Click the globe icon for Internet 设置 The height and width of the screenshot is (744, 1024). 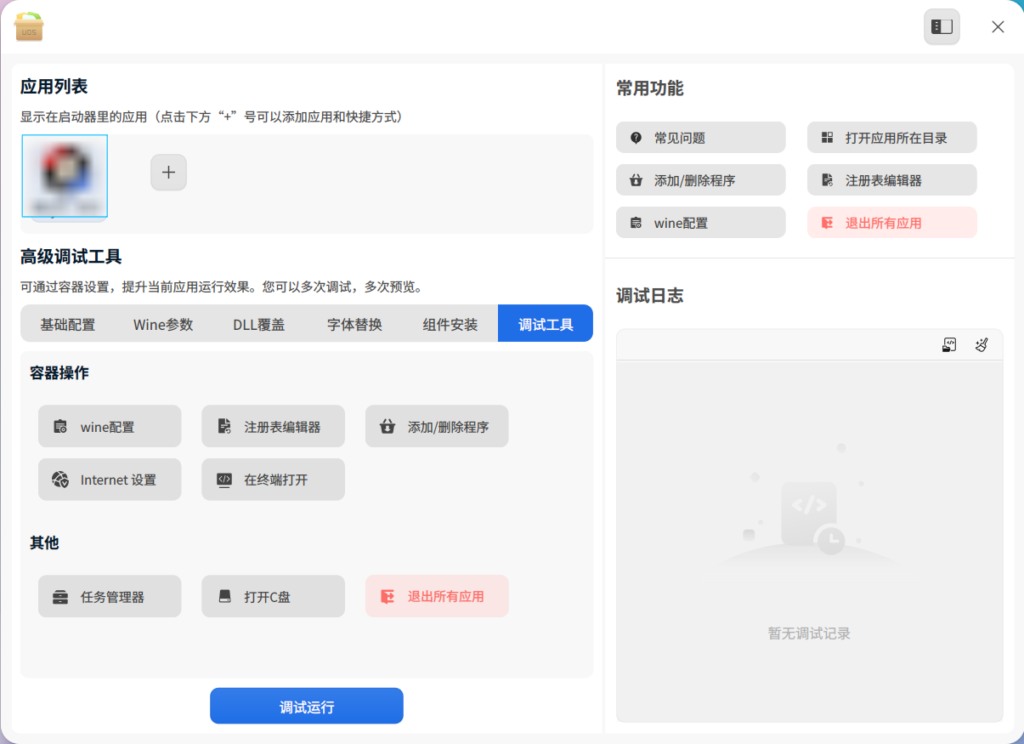point(60,480)
